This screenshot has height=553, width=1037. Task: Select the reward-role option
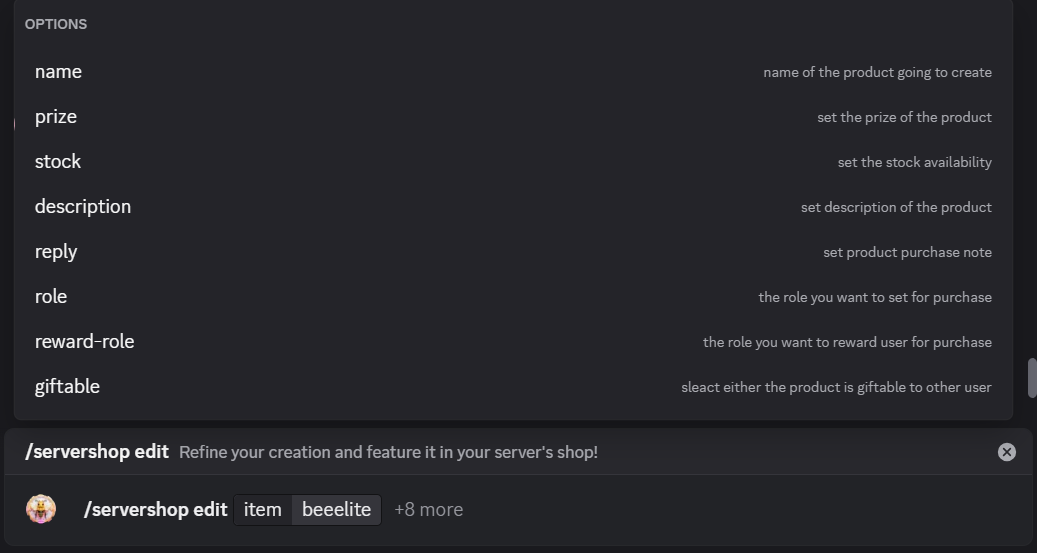84,342
